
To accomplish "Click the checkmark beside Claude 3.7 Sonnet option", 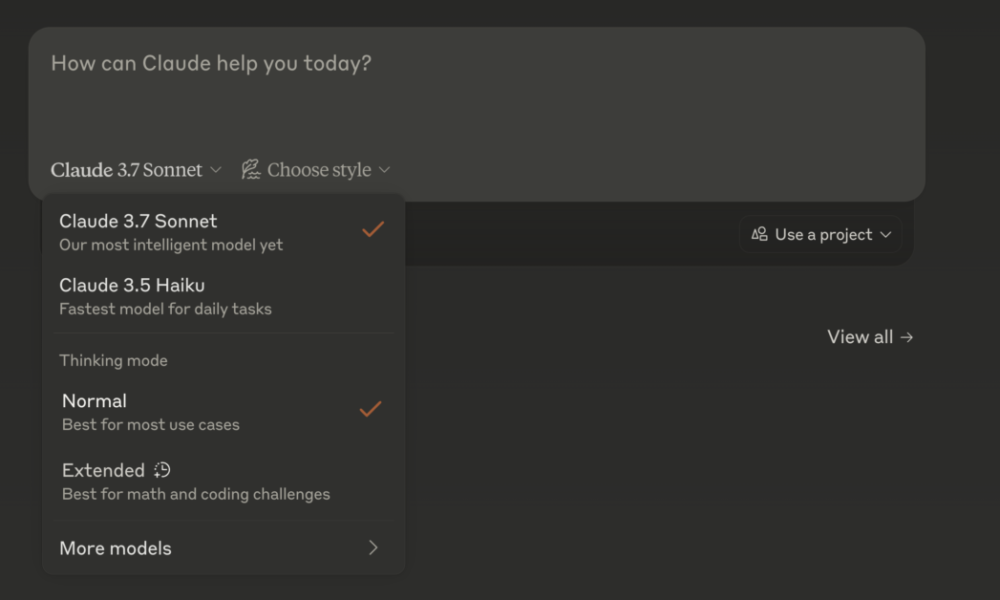I will pyautogui.click(x=373, y=230).
